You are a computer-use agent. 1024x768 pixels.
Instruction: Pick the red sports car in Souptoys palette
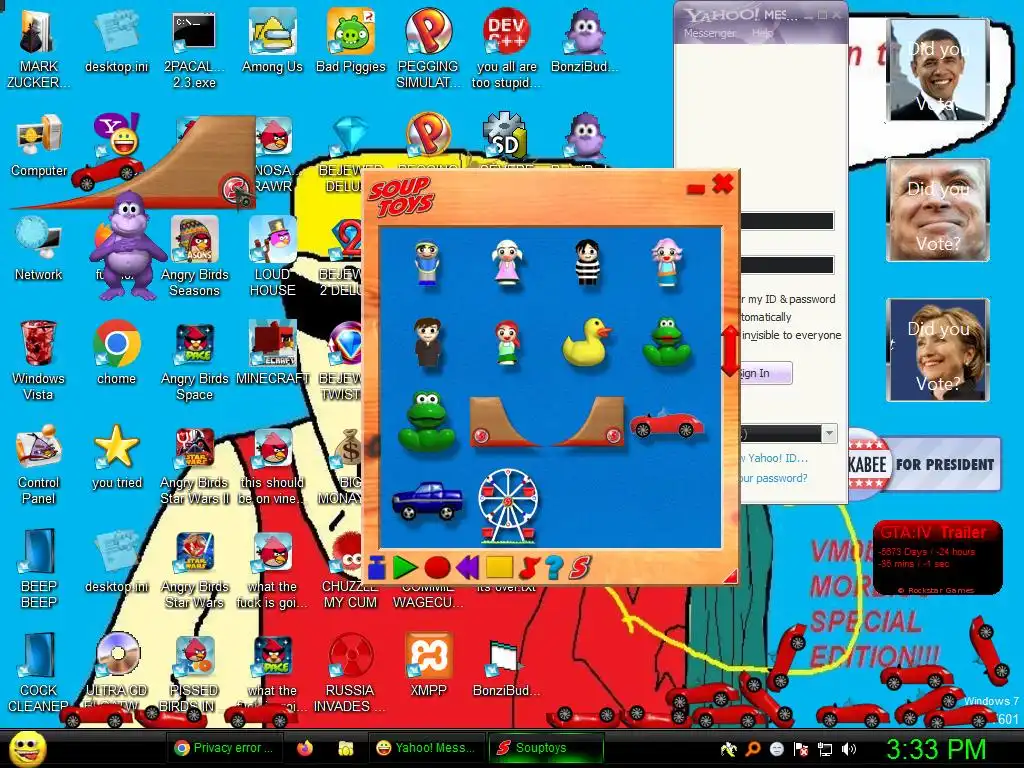click(667, 423)
